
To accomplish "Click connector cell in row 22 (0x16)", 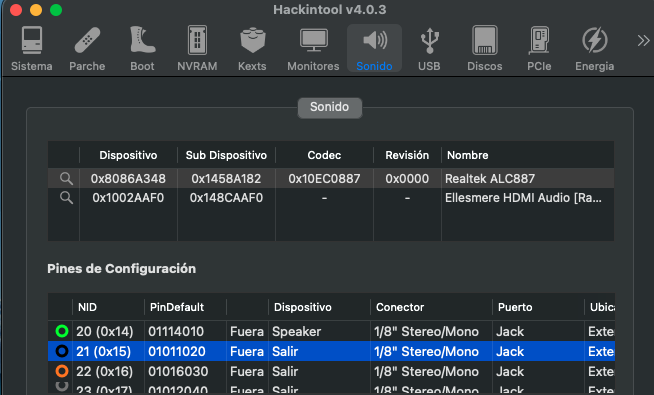I will pyautogui.click(x=426, y=371).
